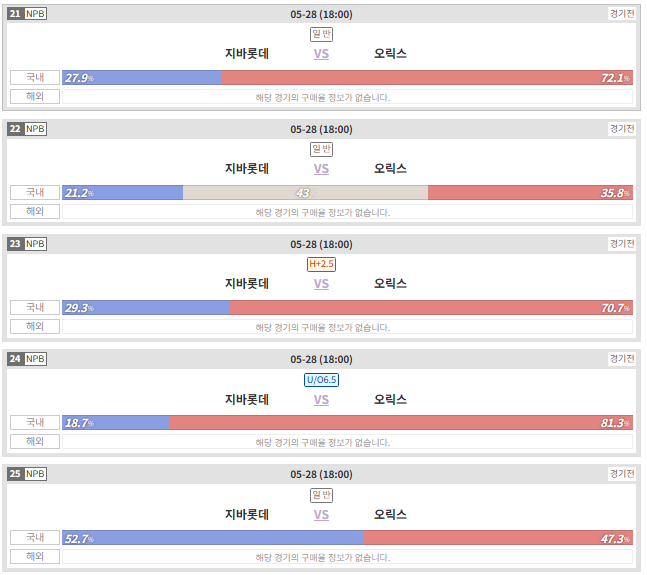The width and height of the screenshot is (647, 575).
Task: Click the 일반 badge in match 21
Action: [321, 34]
